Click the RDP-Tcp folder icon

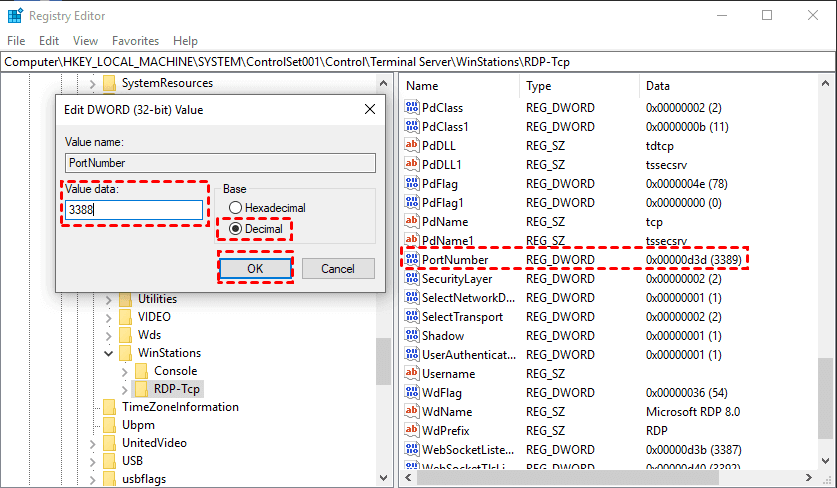point(142,389)
